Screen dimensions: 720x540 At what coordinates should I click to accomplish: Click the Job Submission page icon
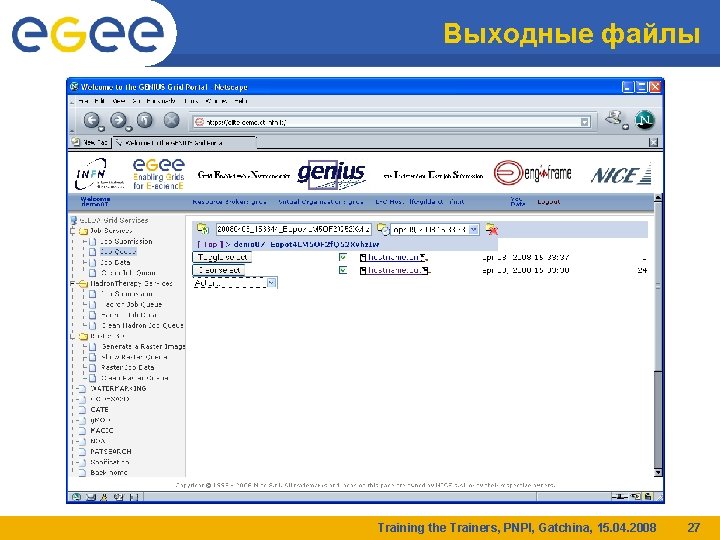coord(92,242)
